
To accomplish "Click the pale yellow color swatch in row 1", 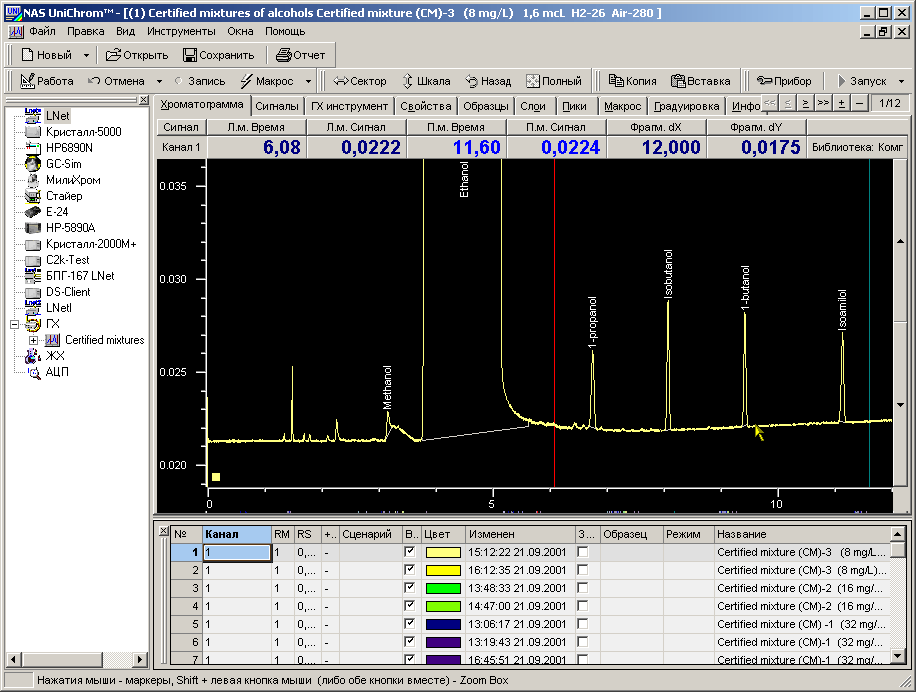I will point(443,552).
